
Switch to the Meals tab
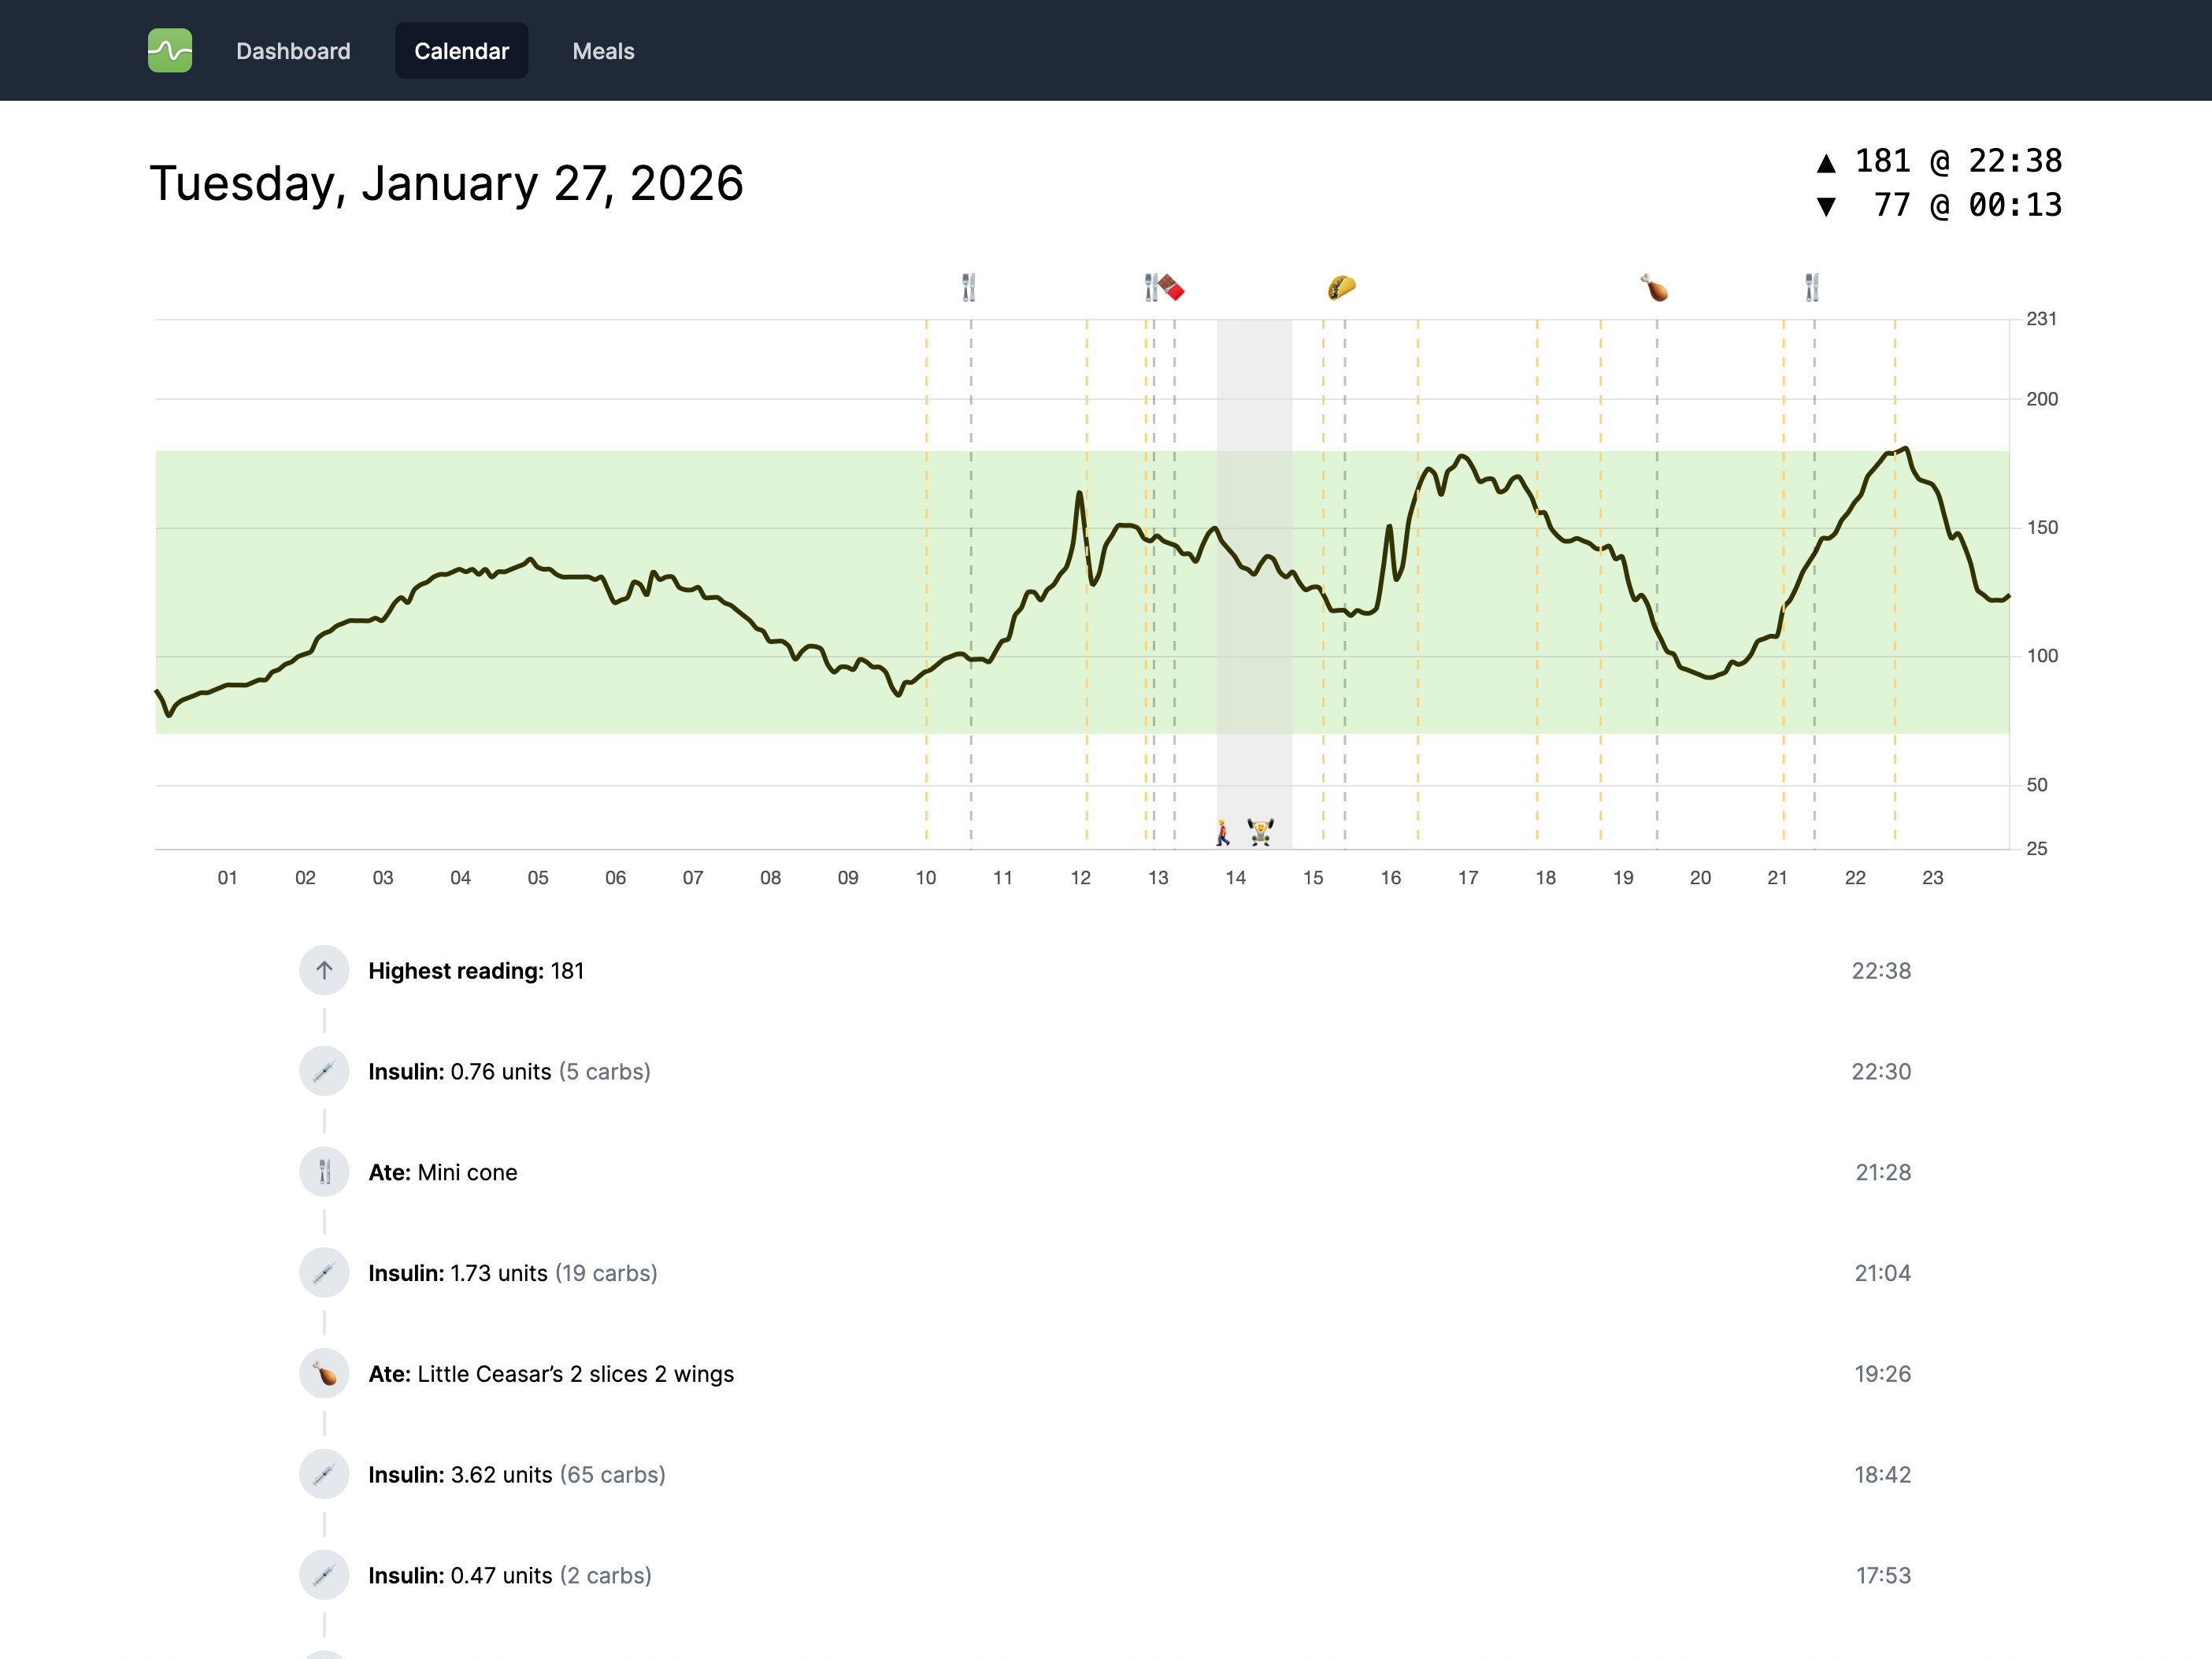coord(603,50)
